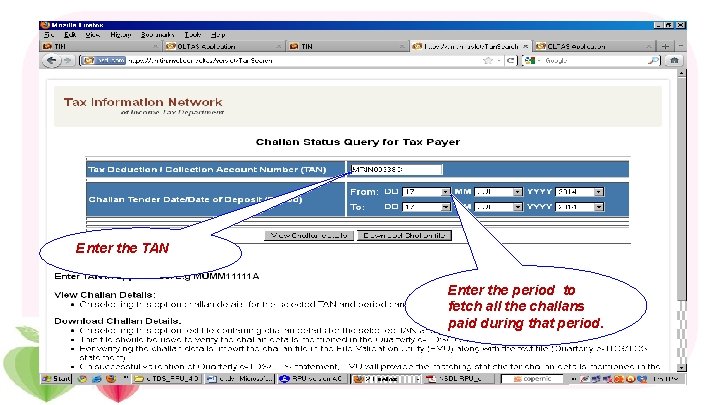This screenshot has height=405, width=720.
Task: Open the File menu
Action: pos(49,34)
